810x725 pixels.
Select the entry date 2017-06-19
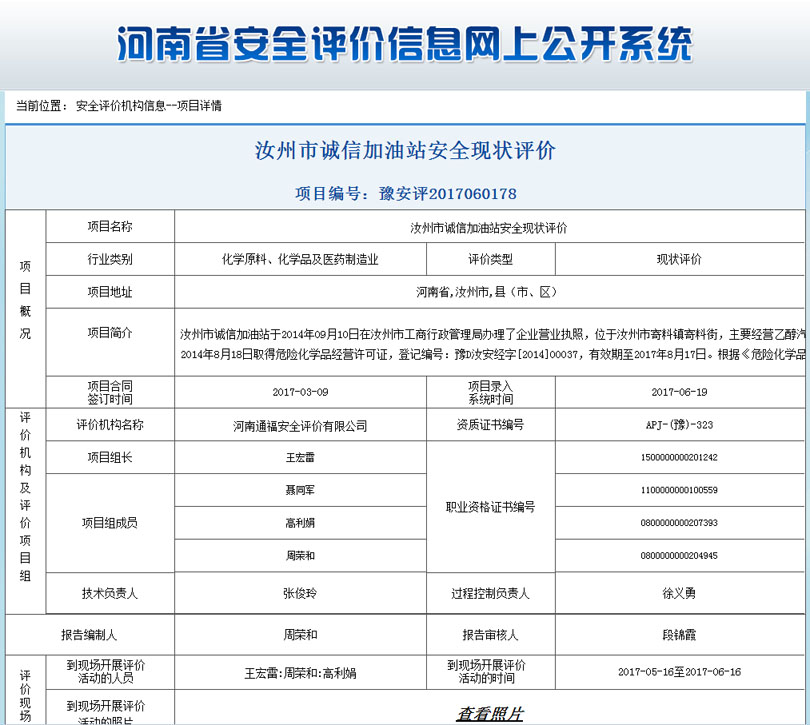pyautogui.click(x=679, y=392)
